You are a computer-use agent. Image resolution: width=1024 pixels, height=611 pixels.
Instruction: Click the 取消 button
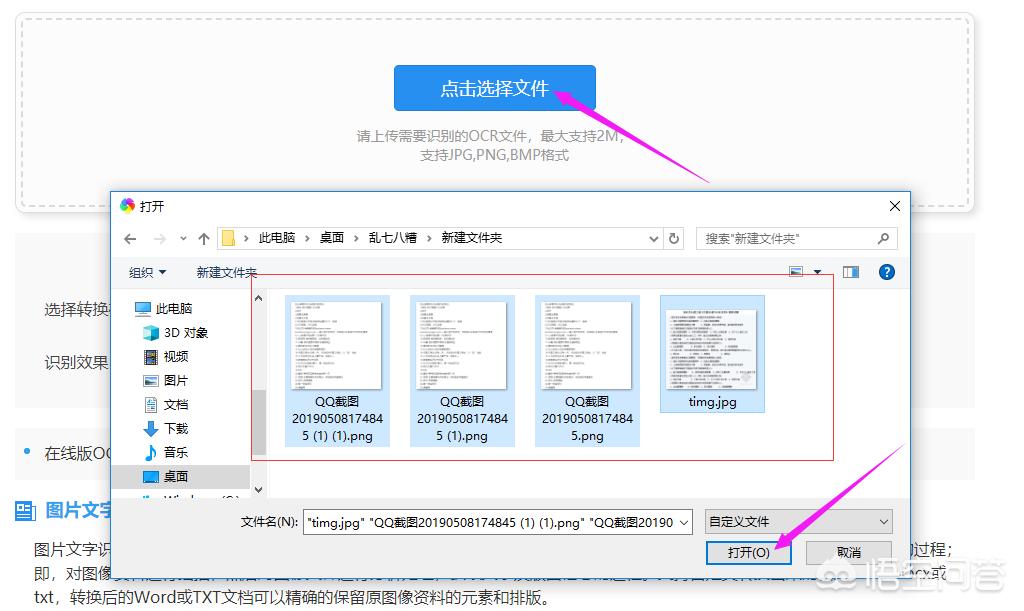(849, 552)
